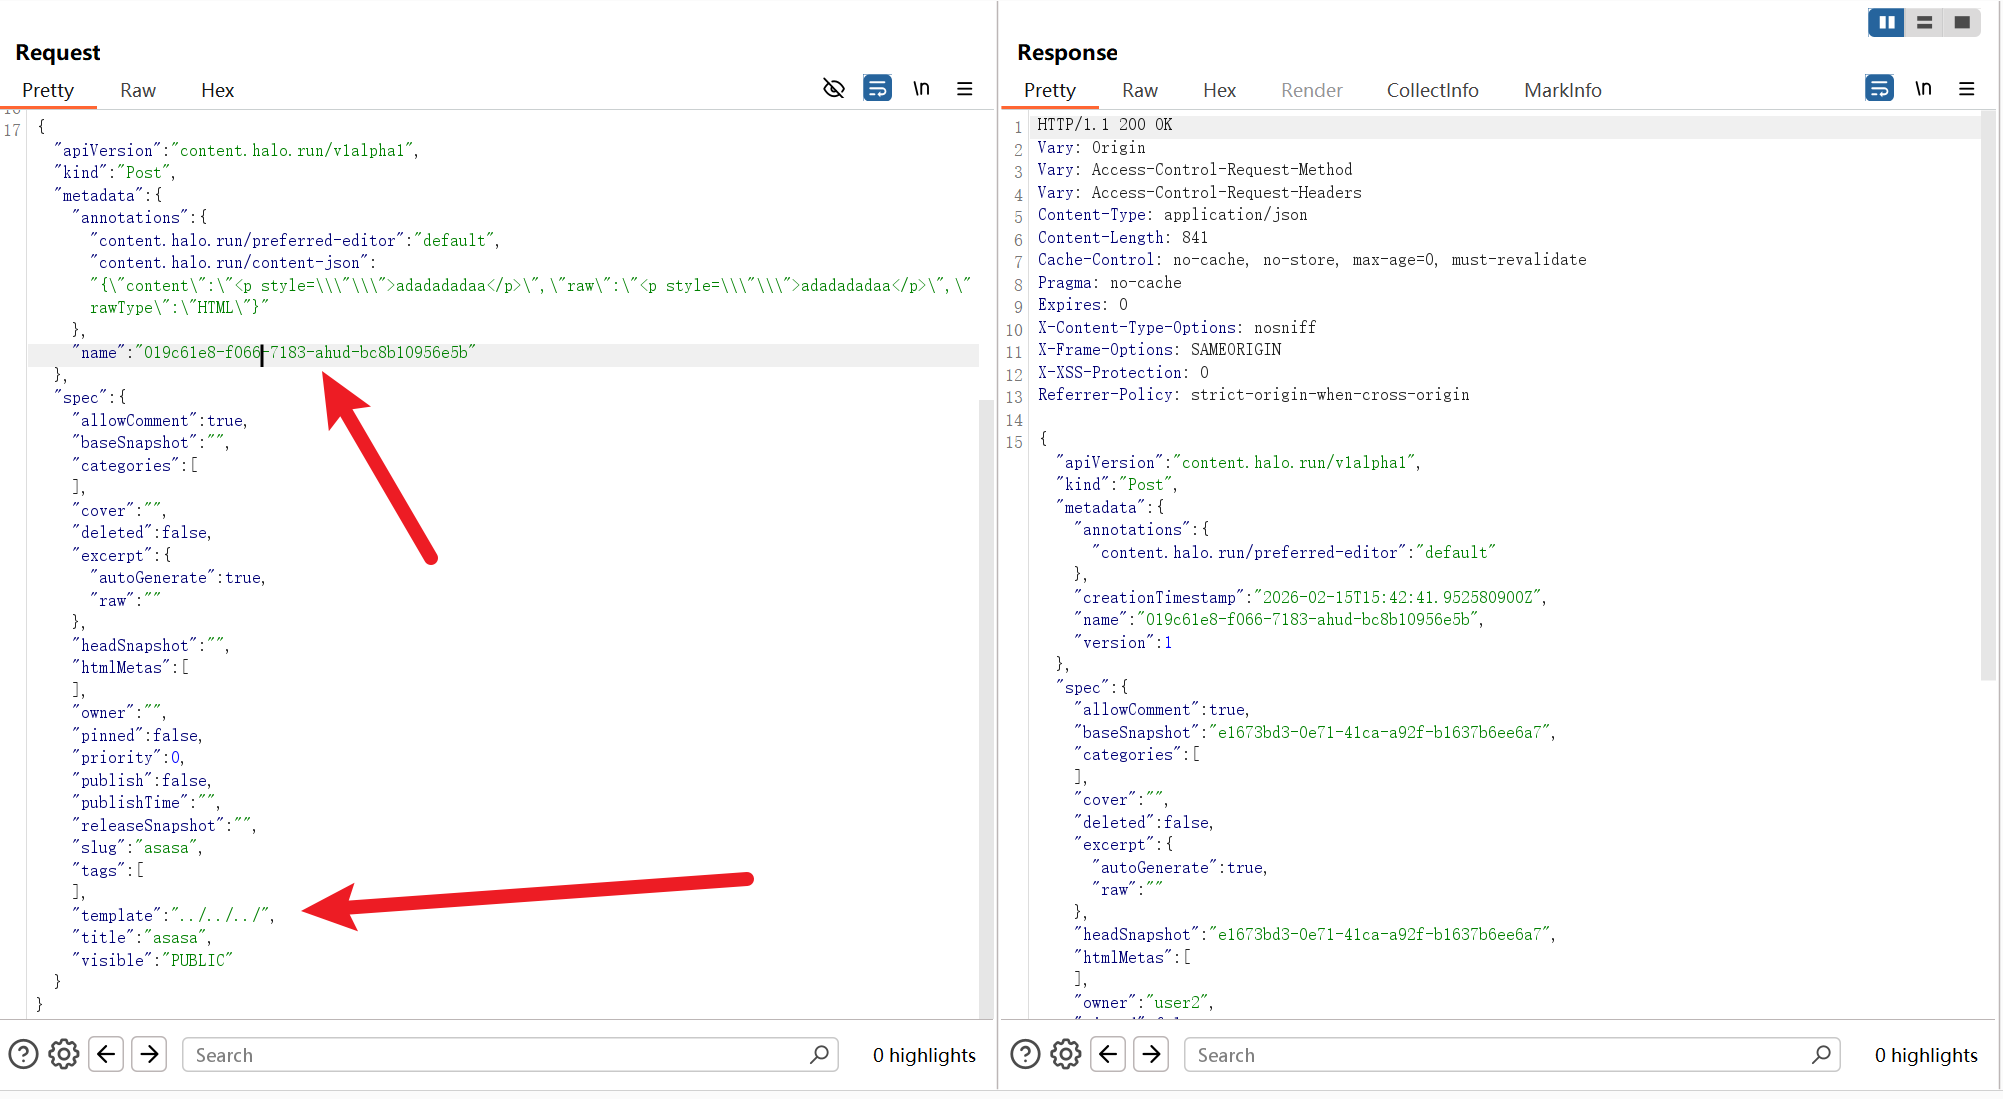Go to next match in Response

coord(1151,1054)
